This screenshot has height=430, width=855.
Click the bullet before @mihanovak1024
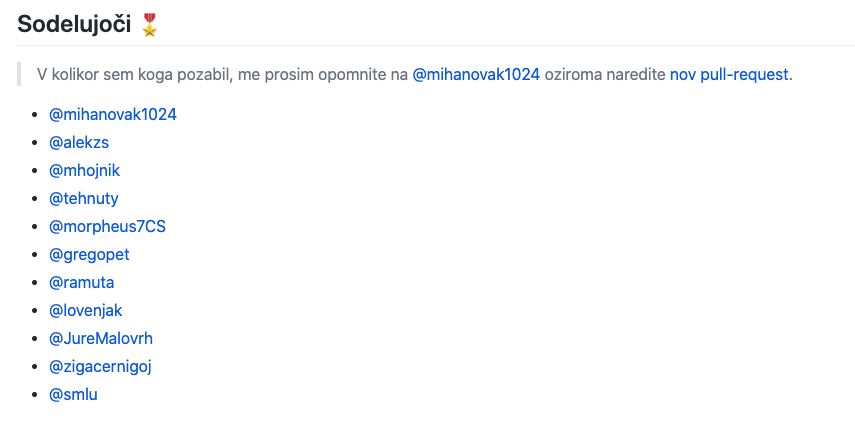[x=35, y=115]
